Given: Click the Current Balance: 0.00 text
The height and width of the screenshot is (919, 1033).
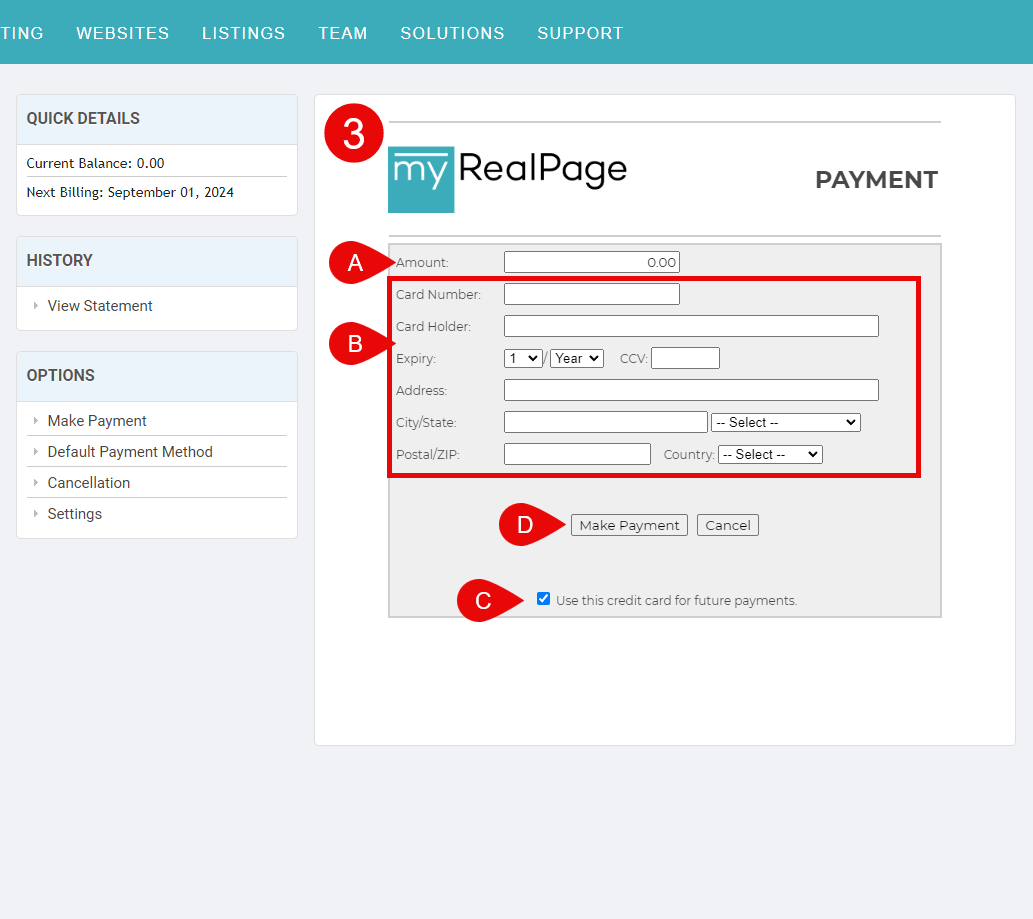Looking at the screenshot, I should point(96,163).
